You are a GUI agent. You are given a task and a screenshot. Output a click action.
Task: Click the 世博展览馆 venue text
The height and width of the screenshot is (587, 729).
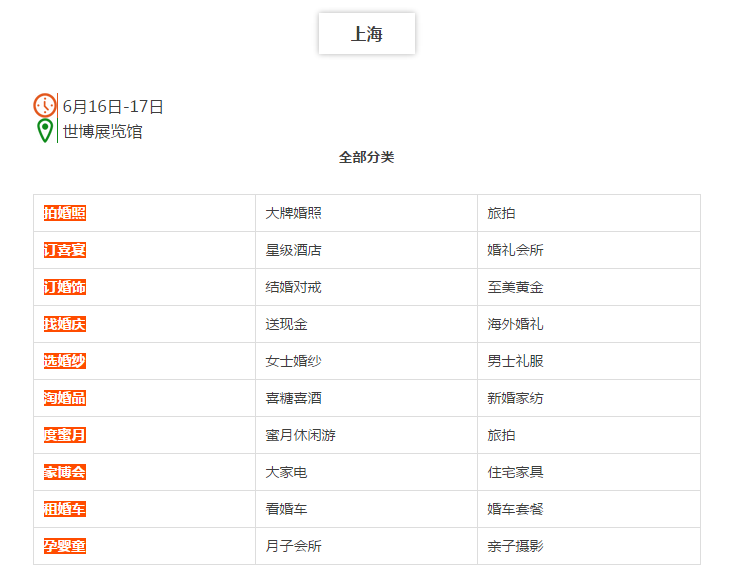coord(102,132)
